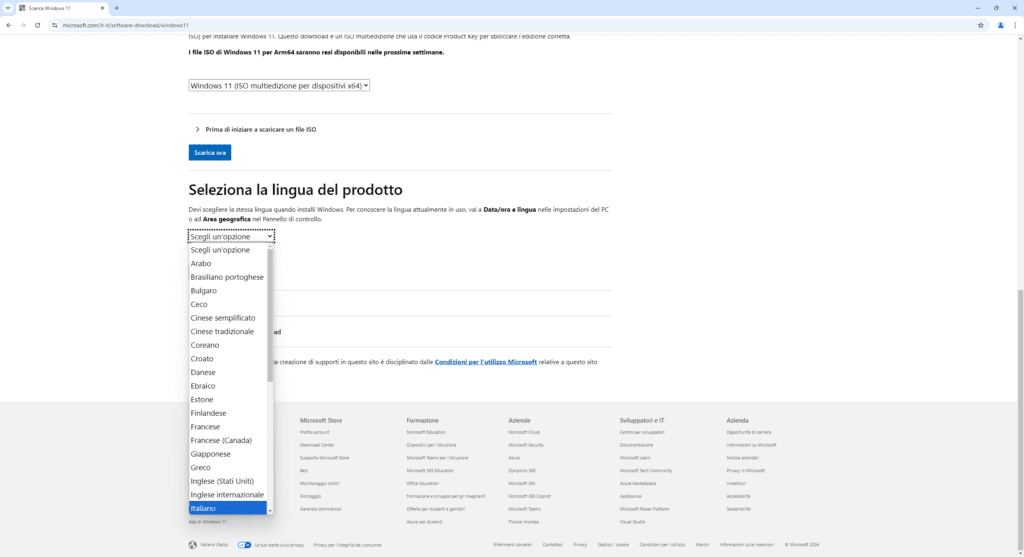Select Bulgaro from the language list
The image size is (1024, 557).
click(228, 291)
